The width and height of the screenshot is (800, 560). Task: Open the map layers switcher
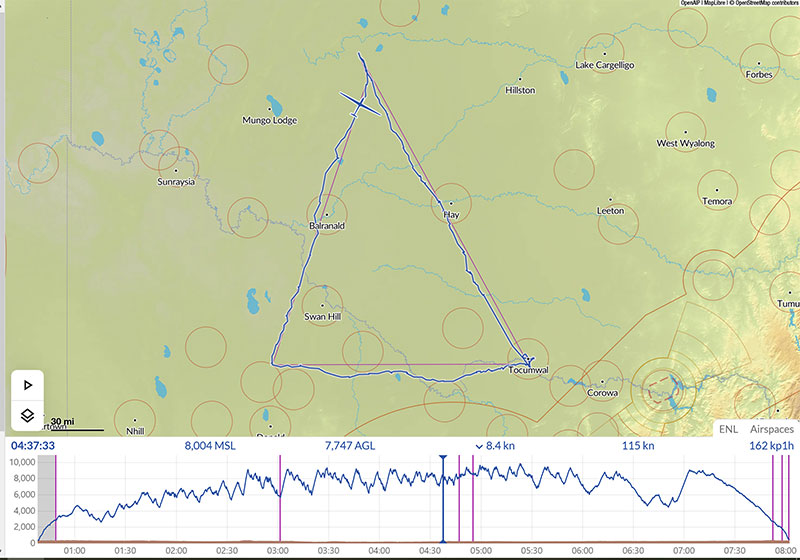[28, 414]
